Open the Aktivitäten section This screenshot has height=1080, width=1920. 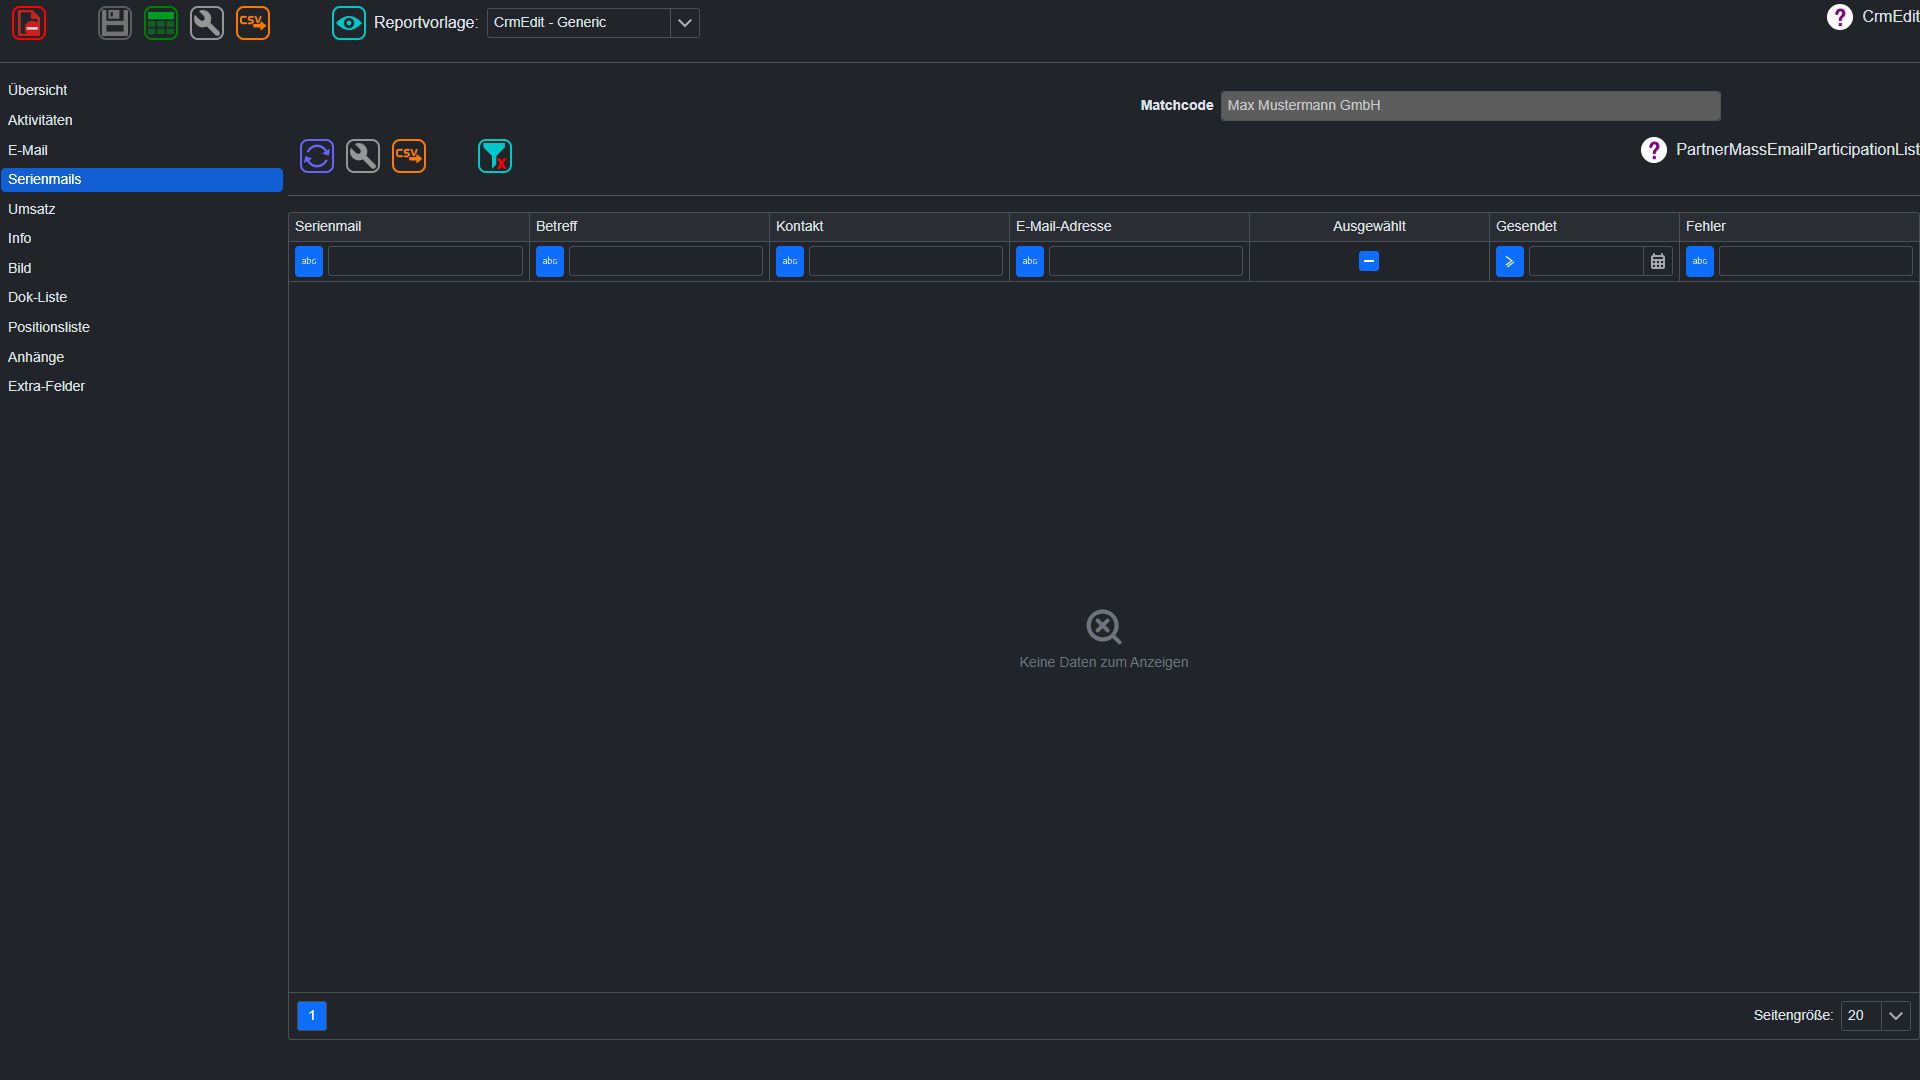(x=141, y=120)
